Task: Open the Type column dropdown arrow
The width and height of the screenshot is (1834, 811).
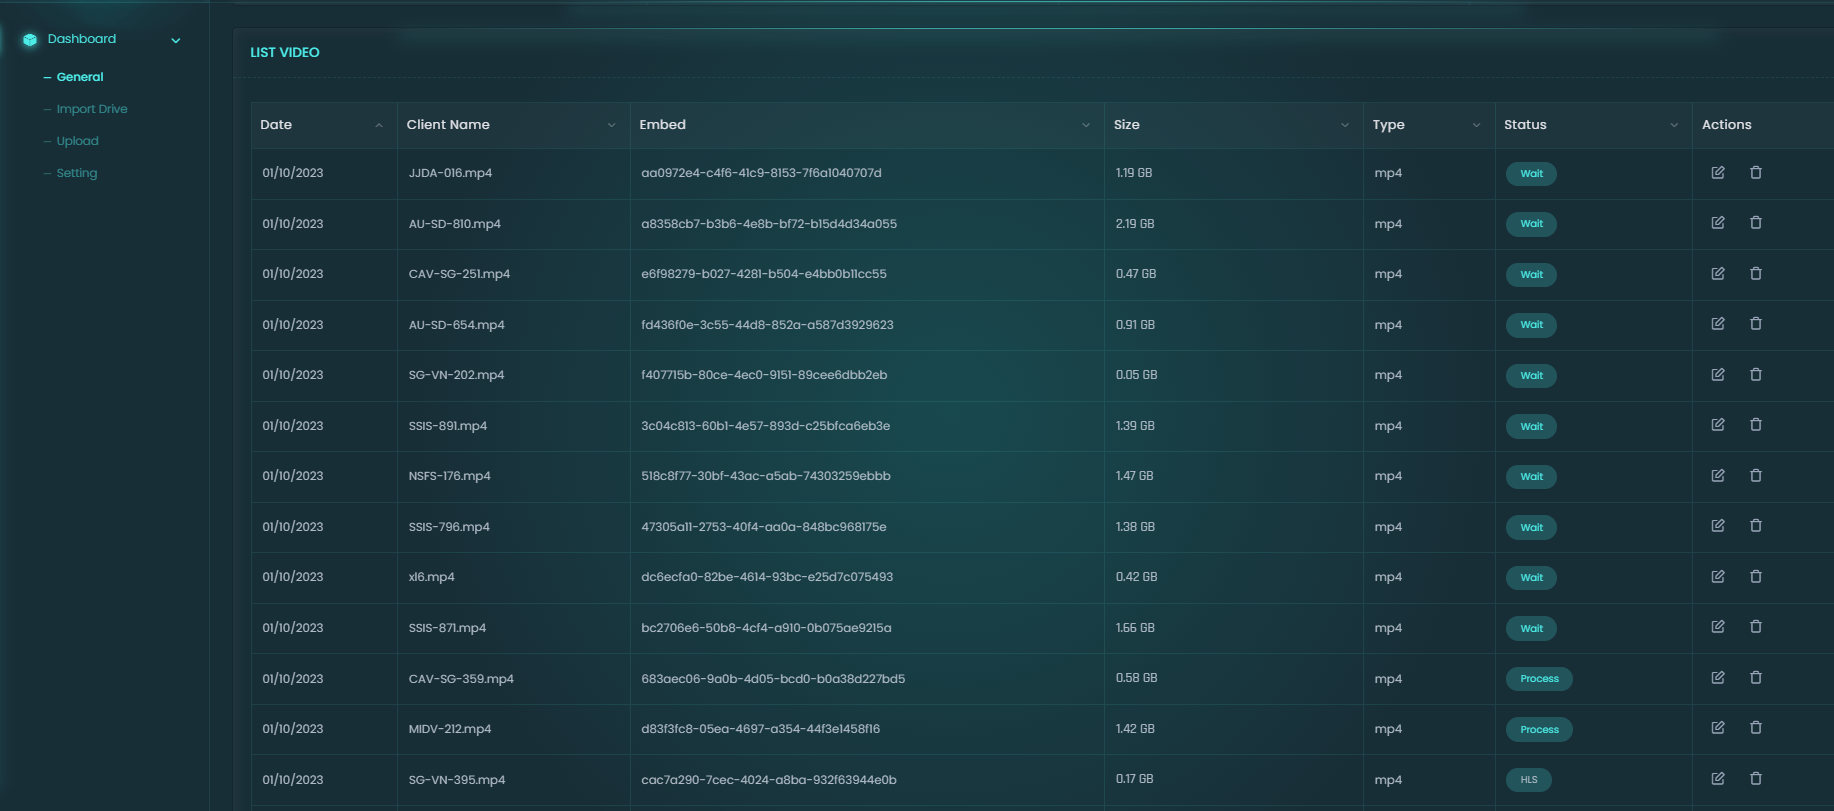Action: pyautogui.click(x=1476, y=125)
